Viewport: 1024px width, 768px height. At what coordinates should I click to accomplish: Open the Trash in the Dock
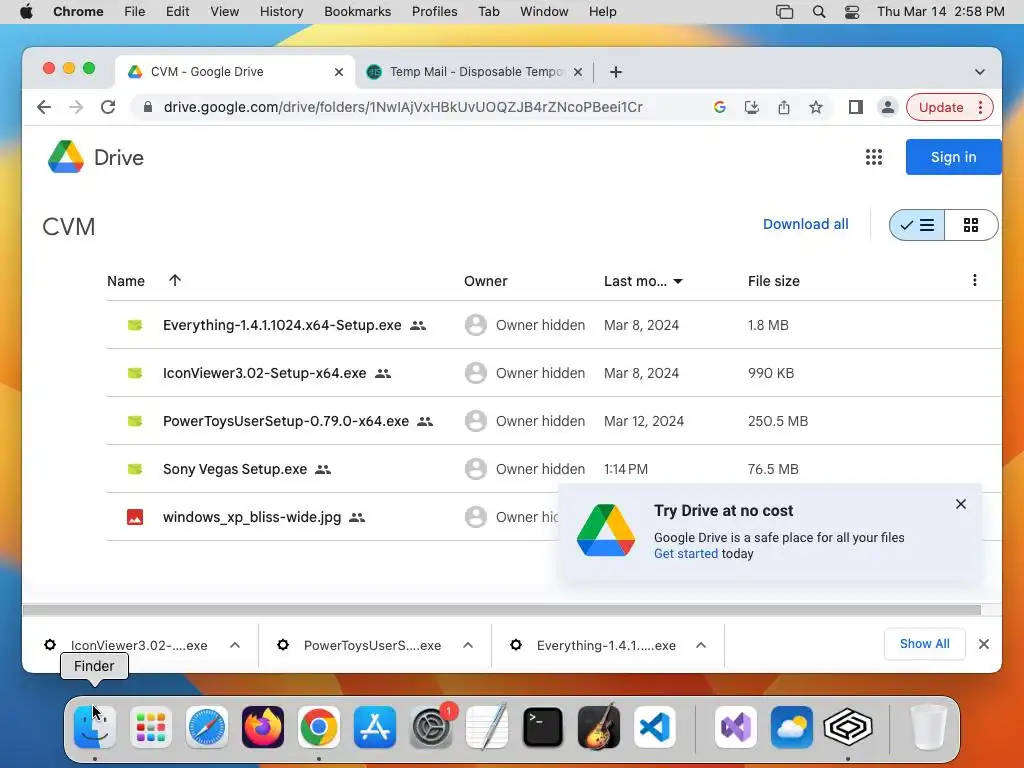pos(928,726)
